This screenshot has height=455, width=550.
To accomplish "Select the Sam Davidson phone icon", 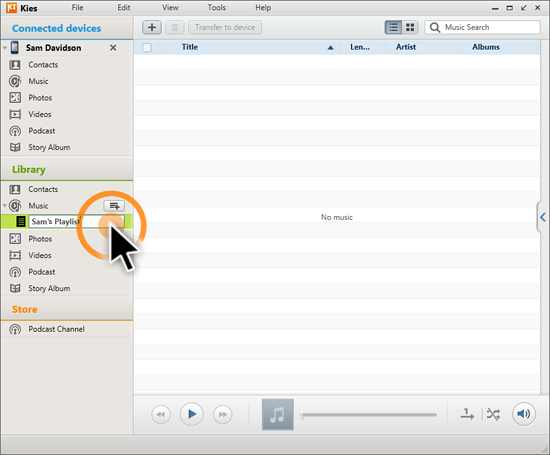I will (x=15, y=47).
